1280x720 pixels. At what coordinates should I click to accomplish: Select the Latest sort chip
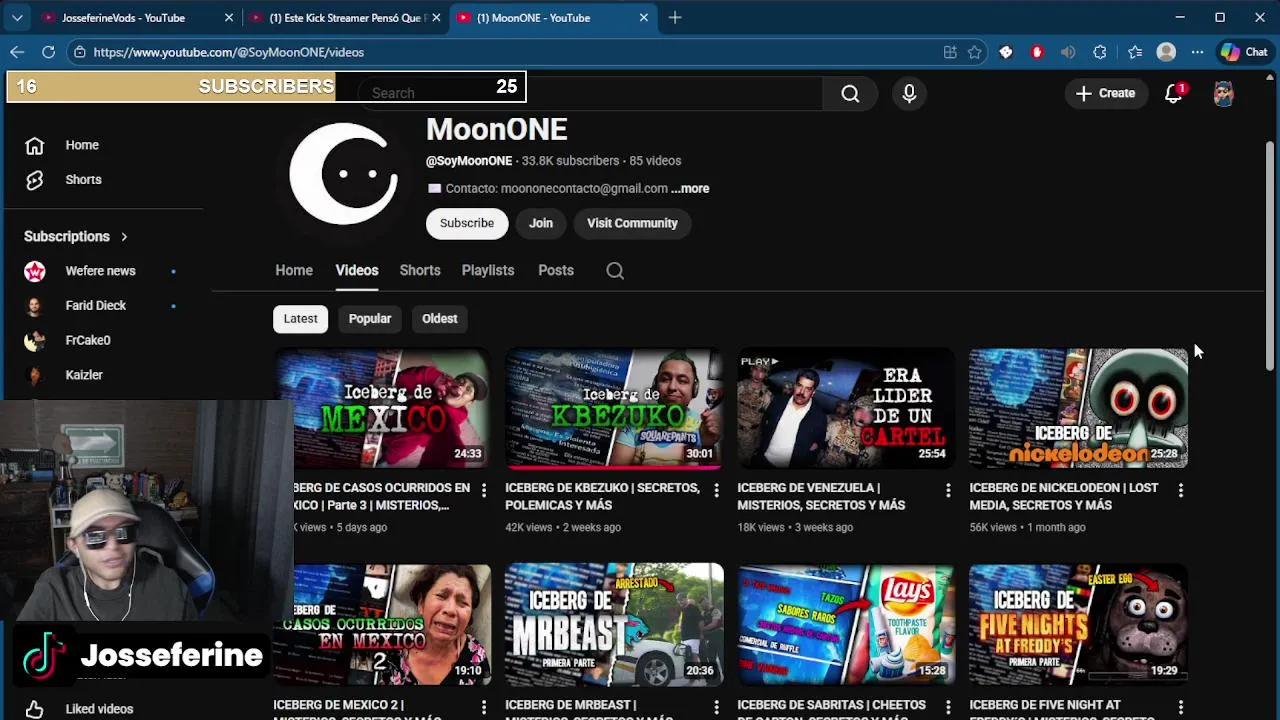click(x=300, y=318)
